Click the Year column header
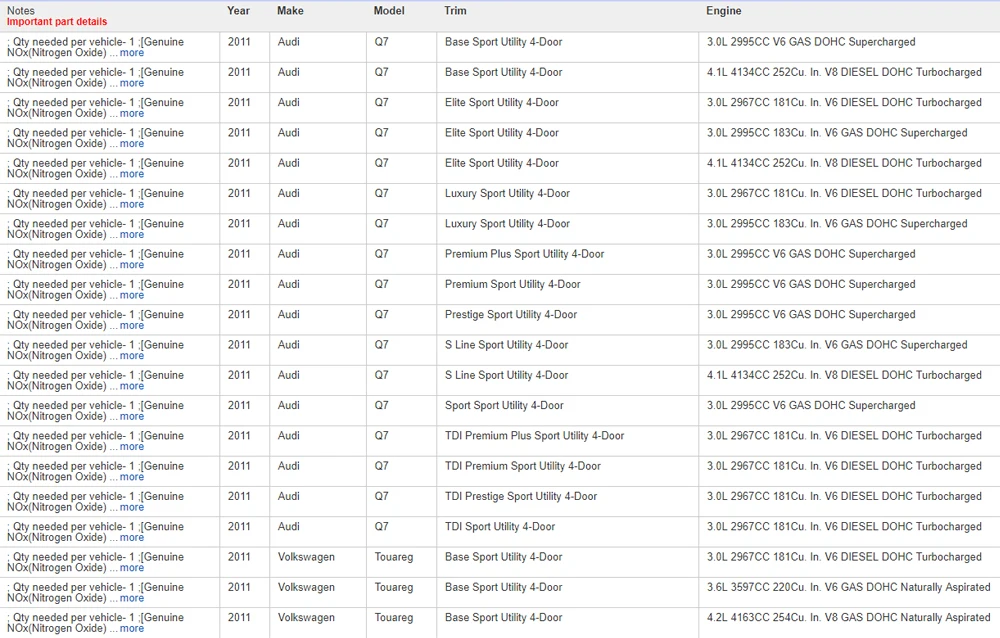Viewport: 1000px width, 638px height. click(x=239, y=11)
